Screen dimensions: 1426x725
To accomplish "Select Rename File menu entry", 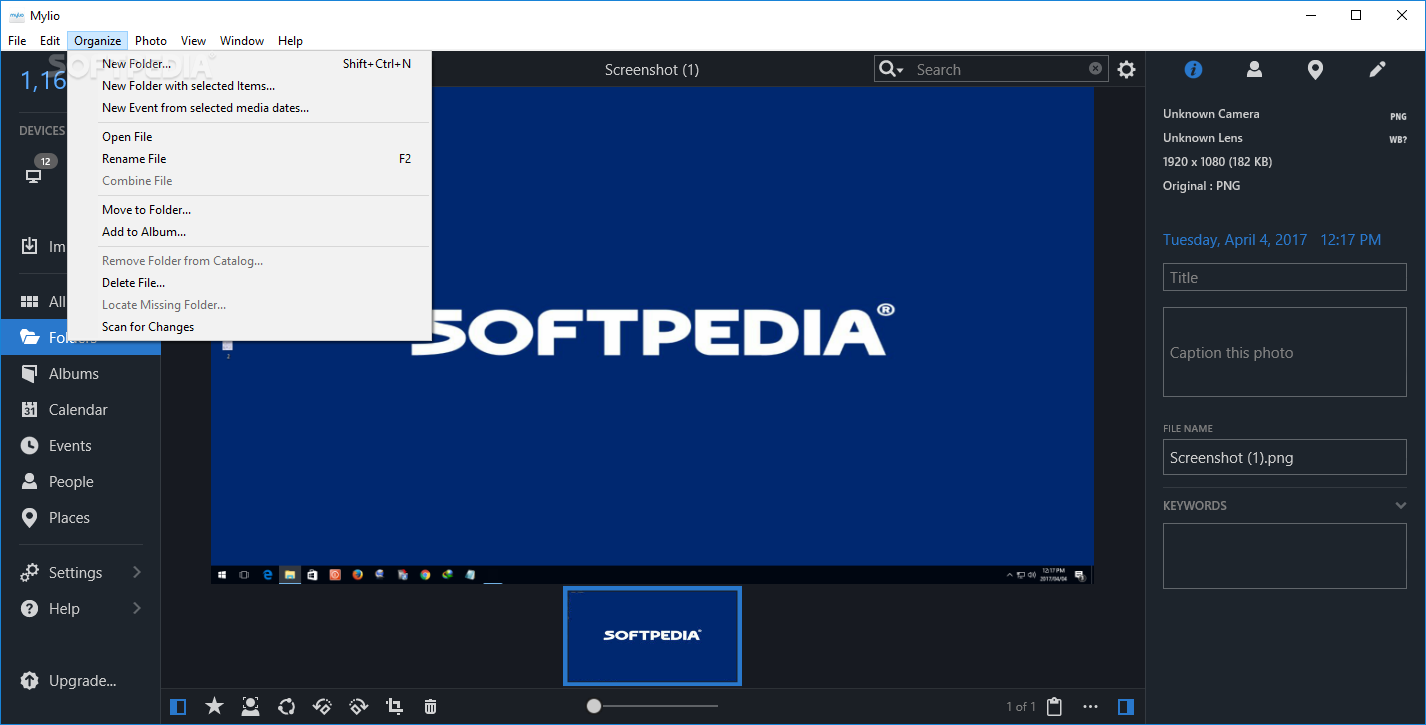I will tap(249, 159).
